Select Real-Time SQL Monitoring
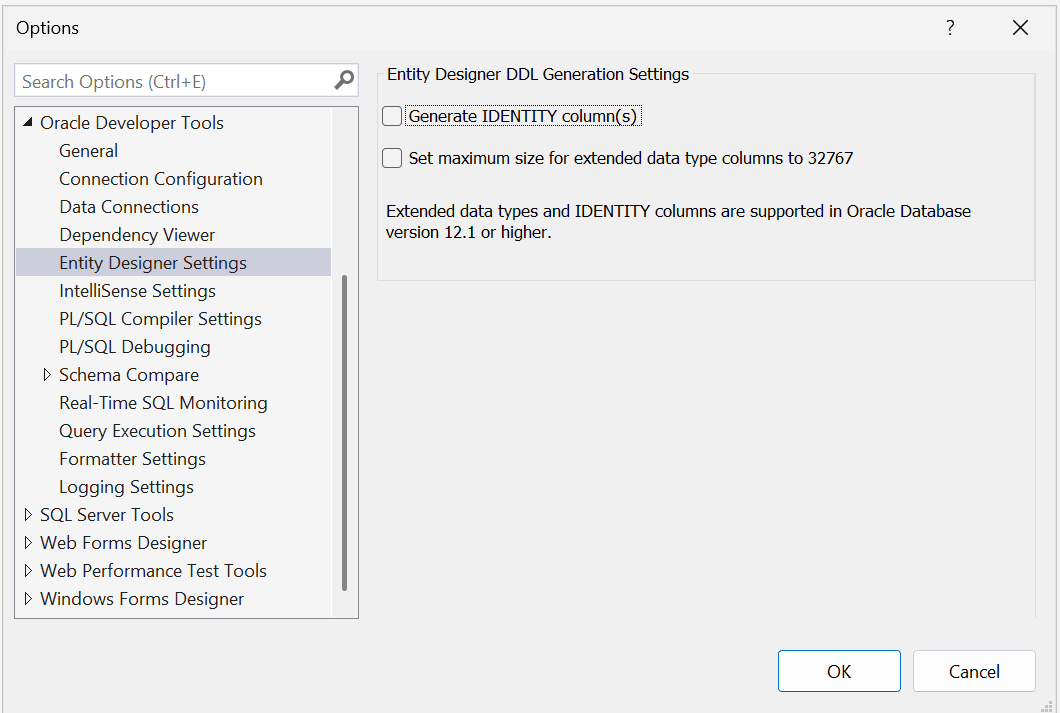 163,402
